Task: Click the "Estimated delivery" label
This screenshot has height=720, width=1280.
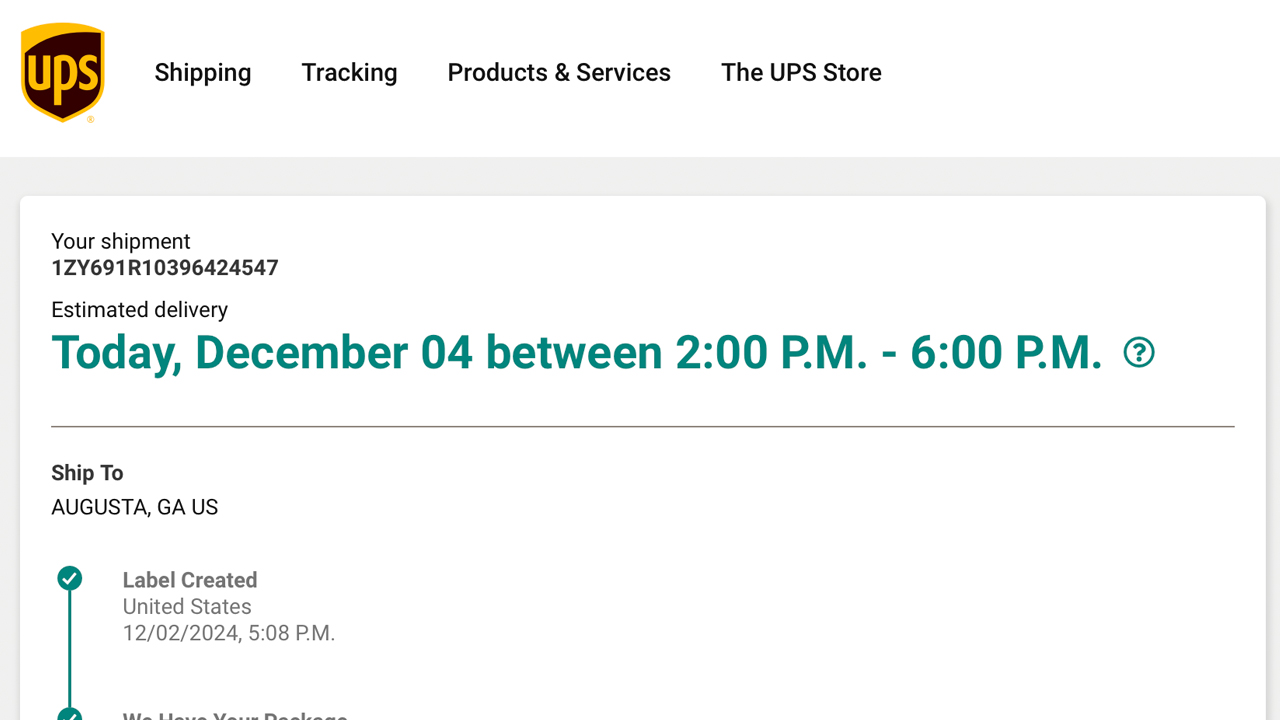Action: pos(140,310)
